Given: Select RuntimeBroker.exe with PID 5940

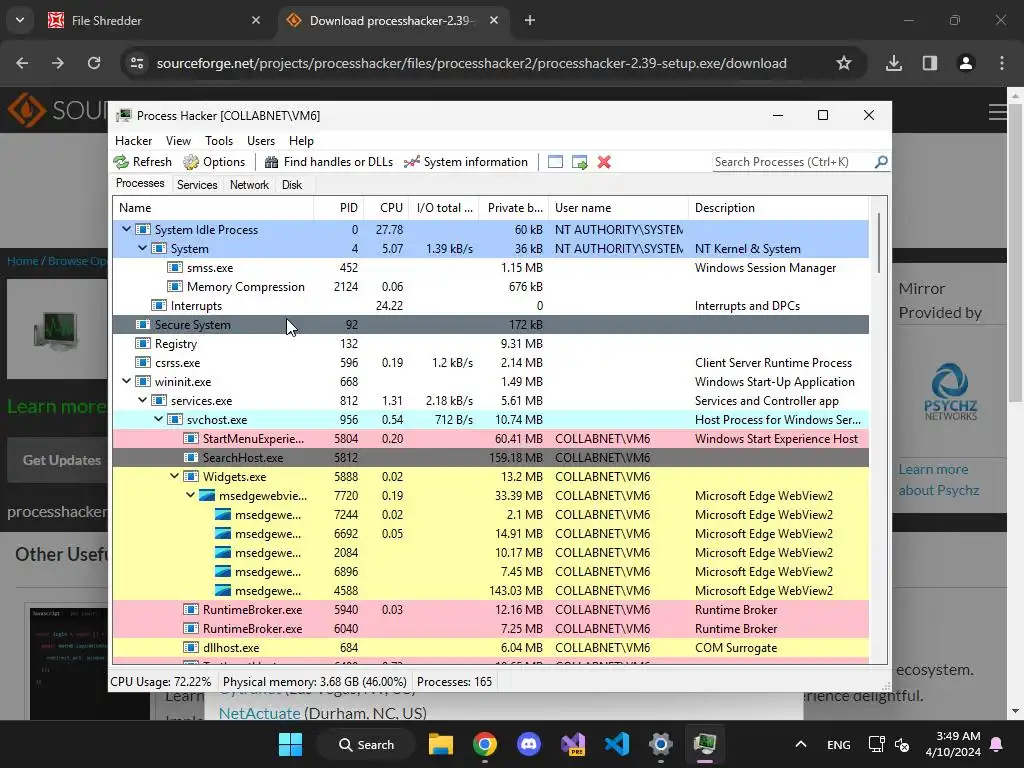Looking at the screenshot, I should pos(490,609).
